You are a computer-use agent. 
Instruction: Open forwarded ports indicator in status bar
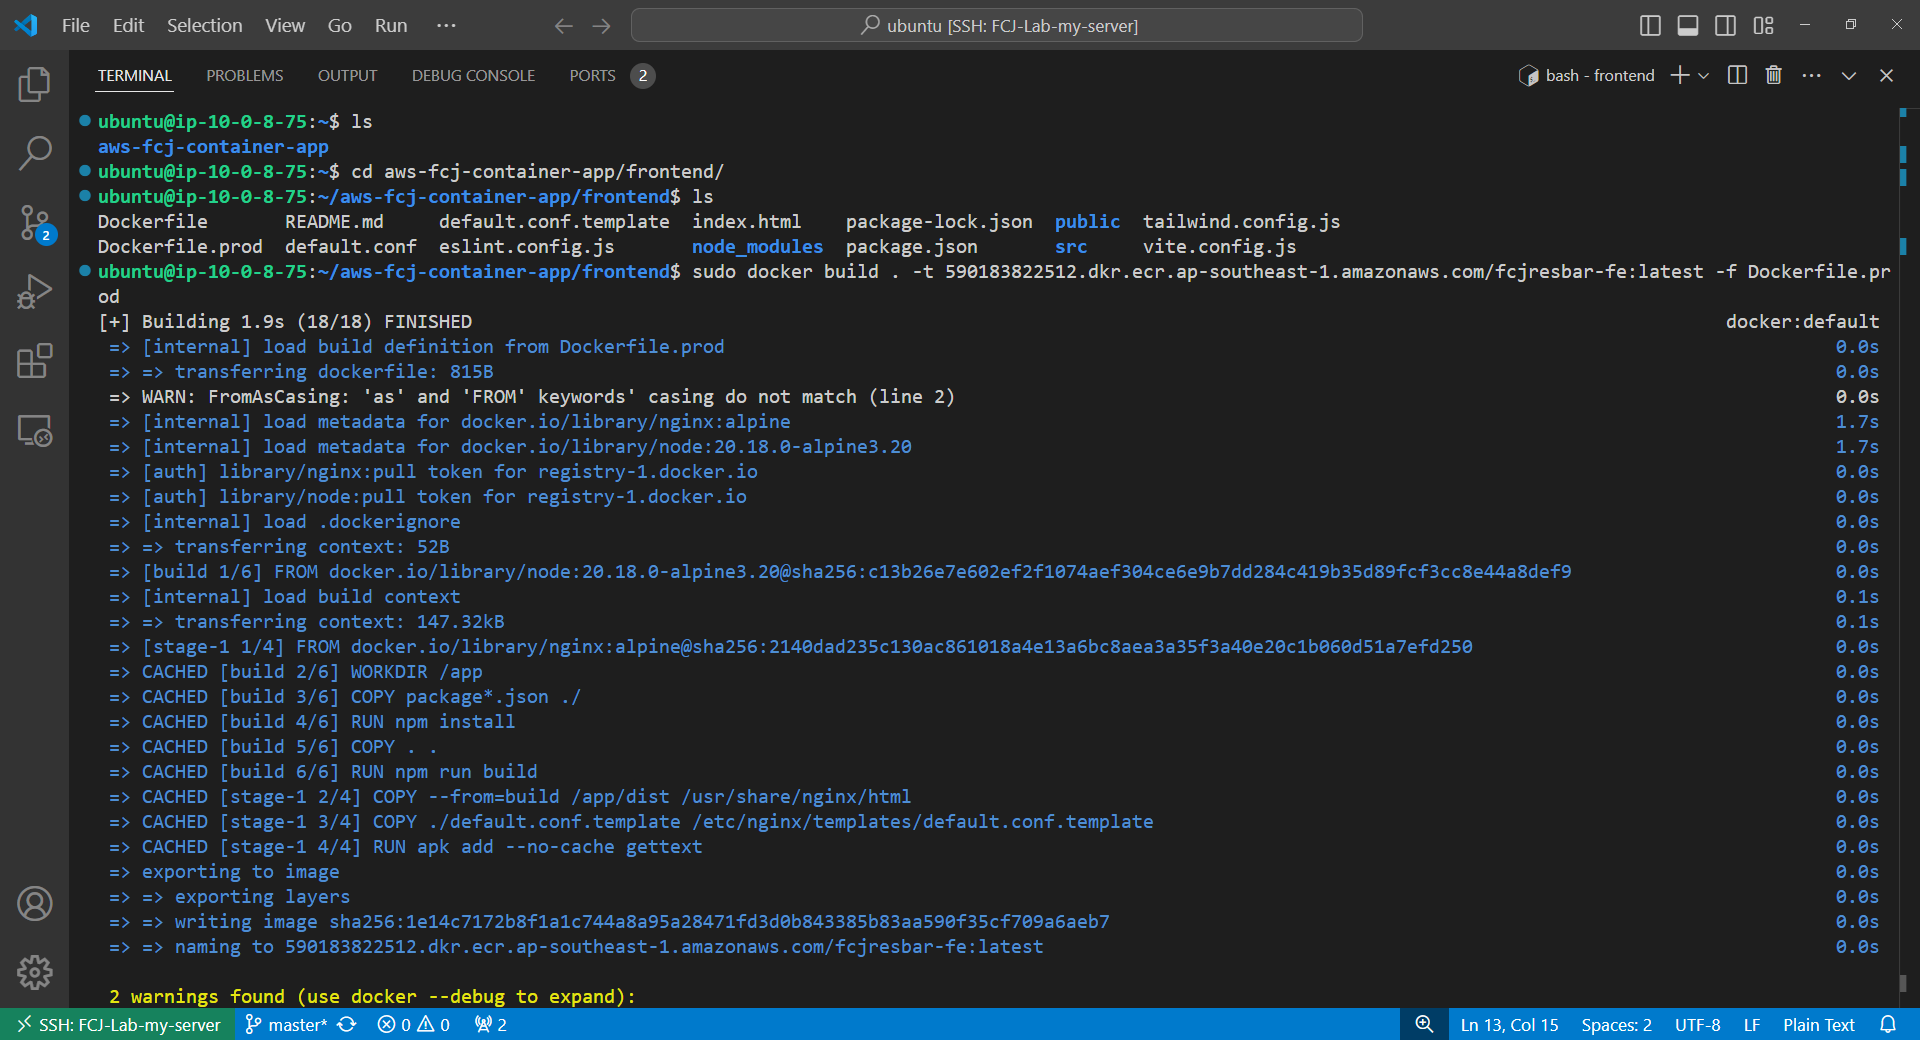click(x=491, y=1025)
